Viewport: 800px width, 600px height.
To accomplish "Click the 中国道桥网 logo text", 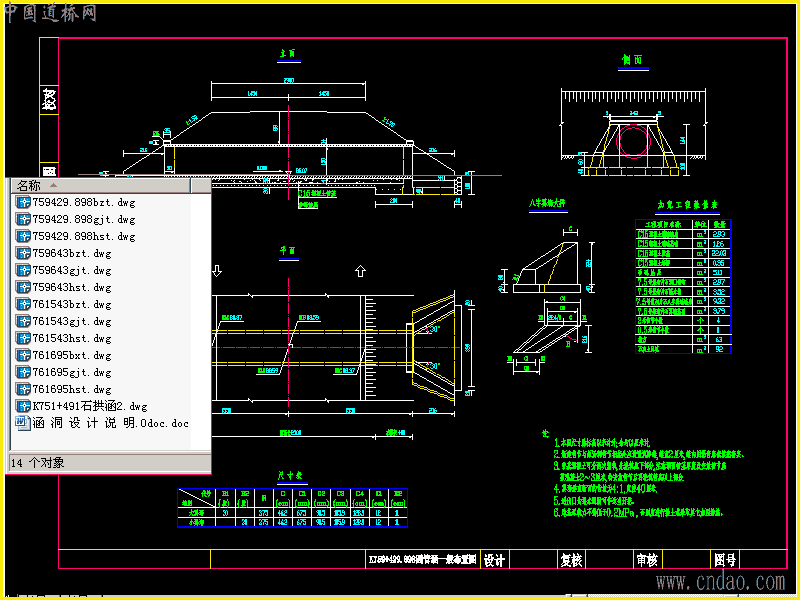I will (50, 12).
